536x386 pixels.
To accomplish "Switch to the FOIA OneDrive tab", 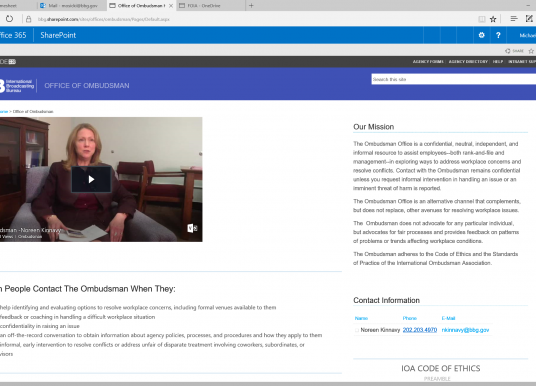I will coord(210,5).
